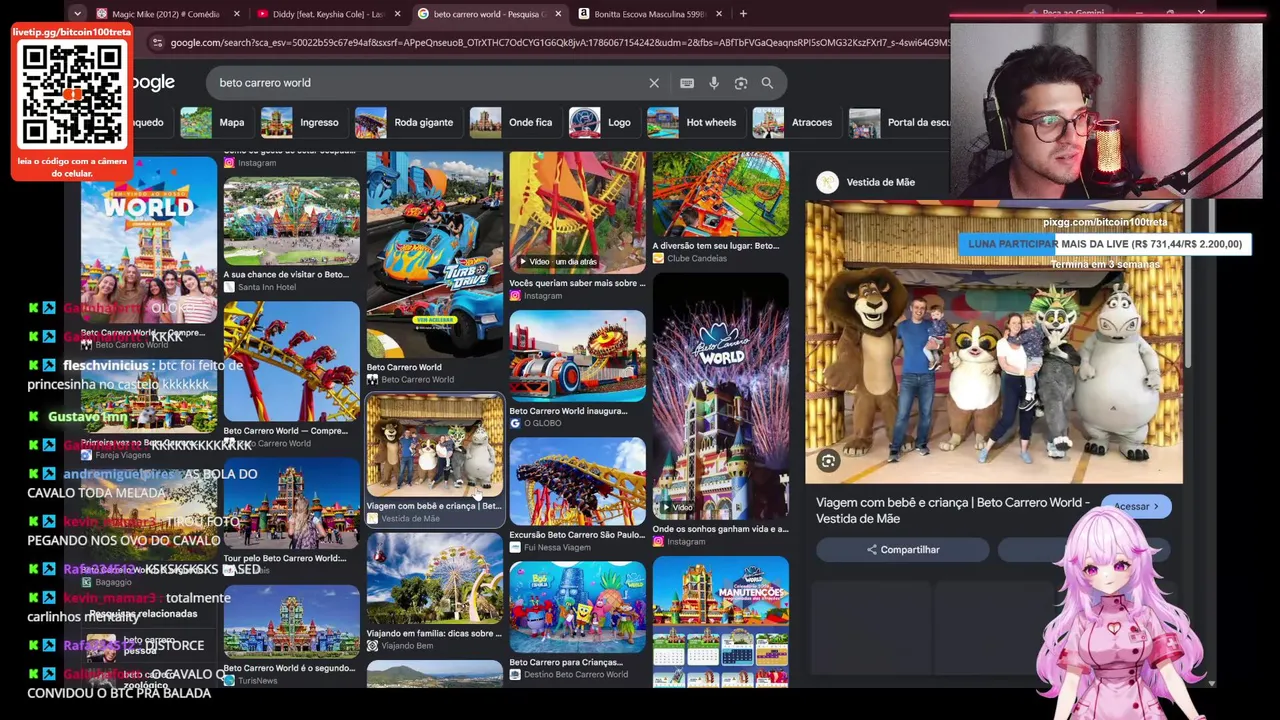Switch to the Magic Mike (2012) tab
The height and width of the screenshot is (720, 1280).
pyautogui.click(x=166, y=14)
